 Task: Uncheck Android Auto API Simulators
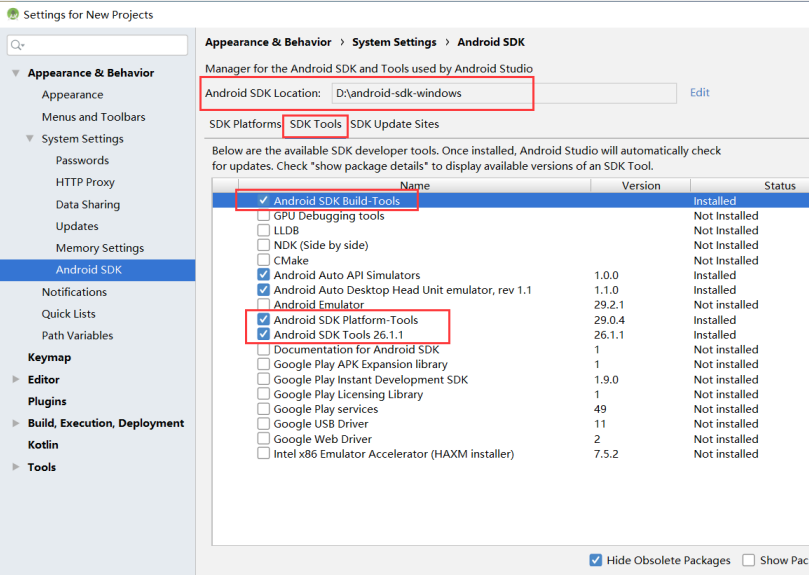click(x=264, y=275)
